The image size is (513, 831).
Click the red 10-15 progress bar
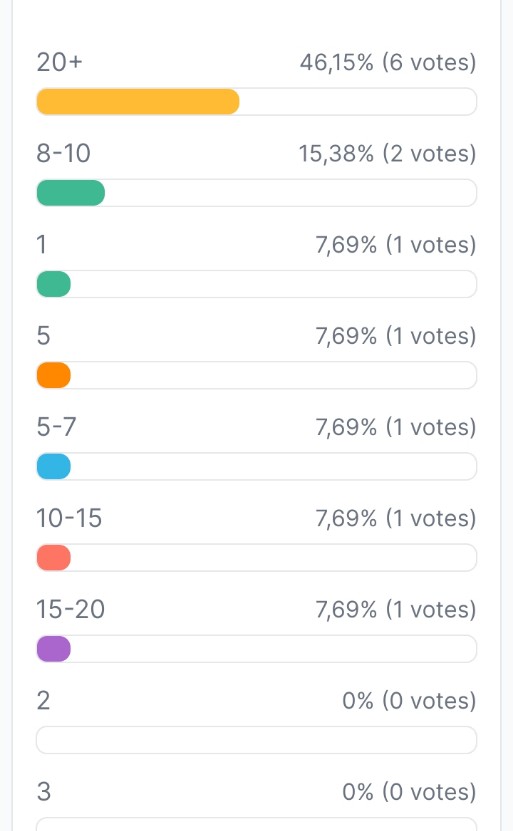tap(54, 558)
